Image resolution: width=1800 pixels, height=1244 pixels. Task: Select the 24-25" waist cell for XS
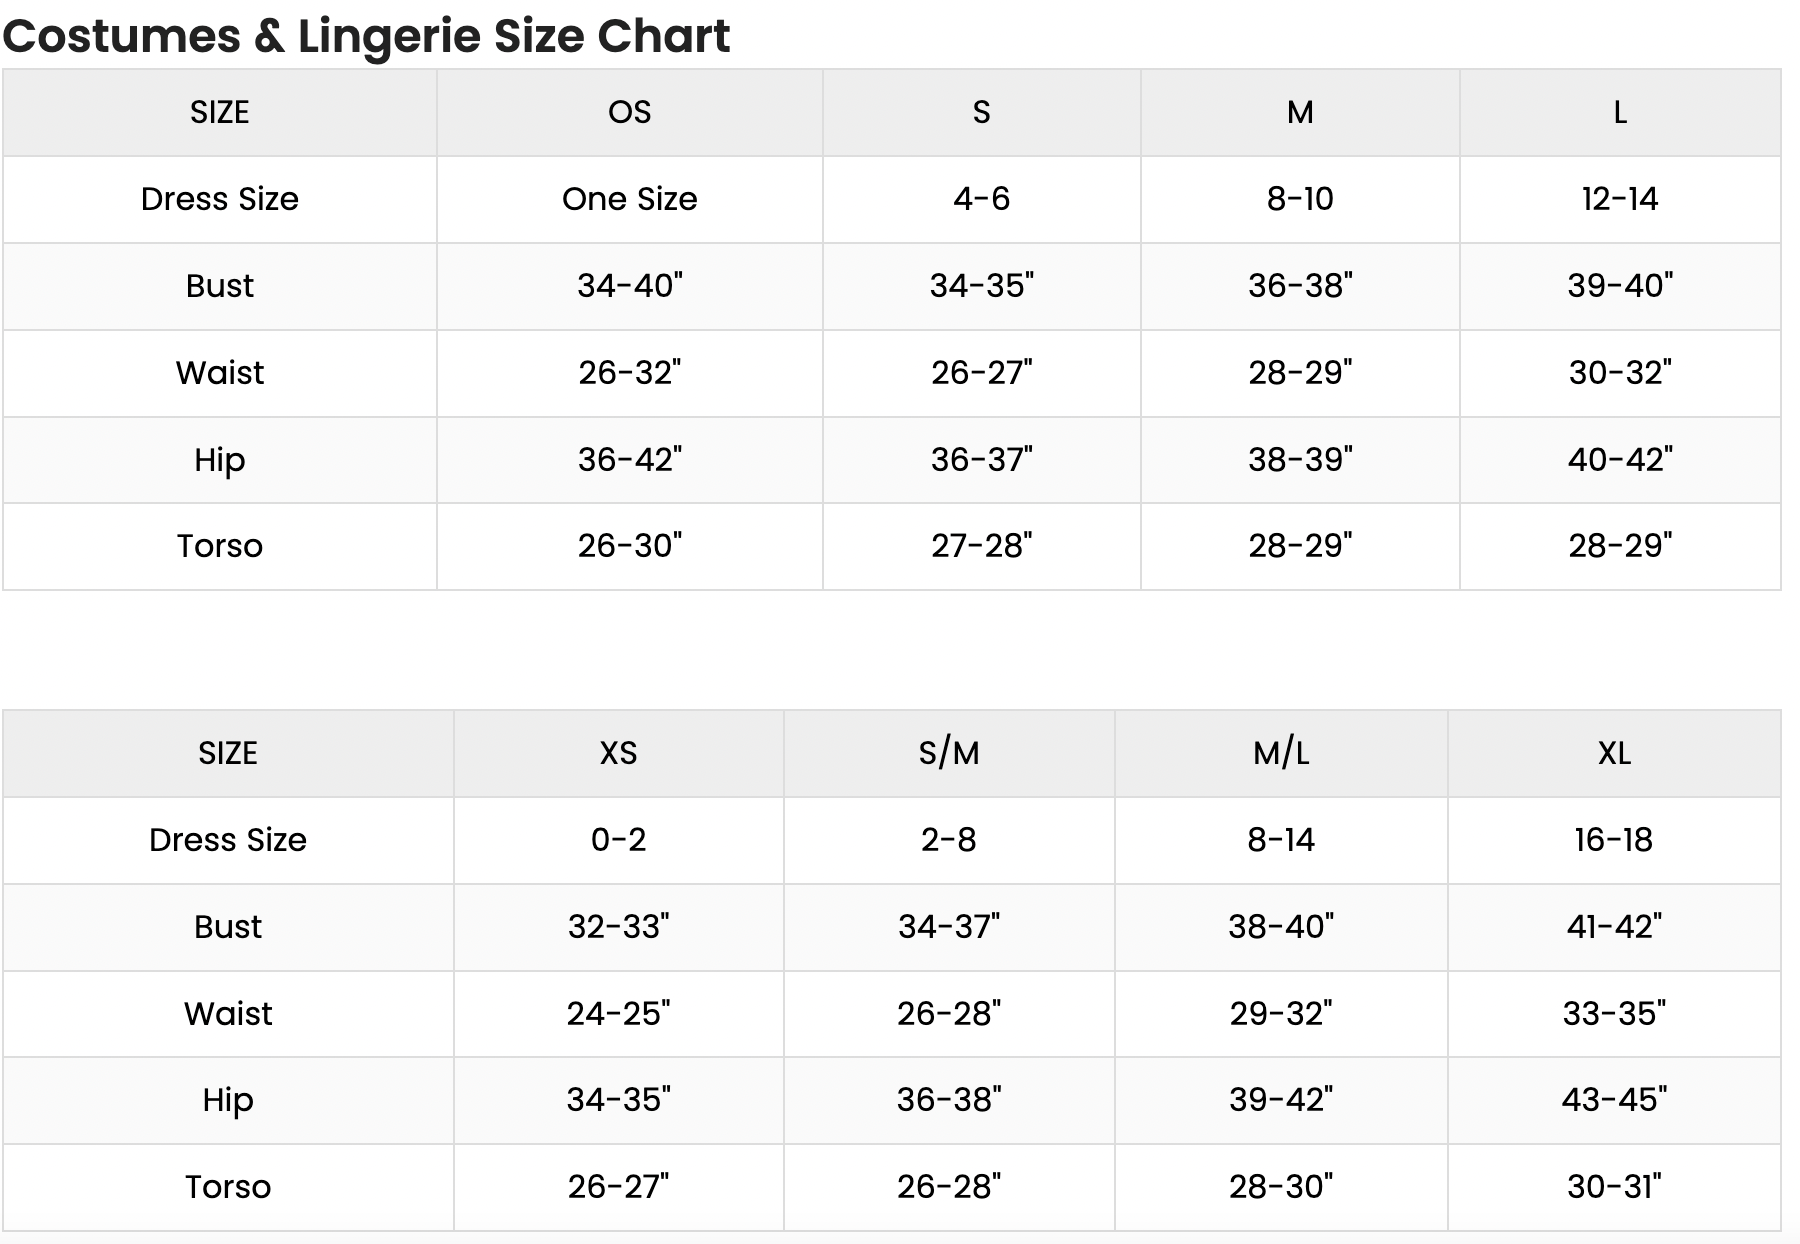[618, 1014]
